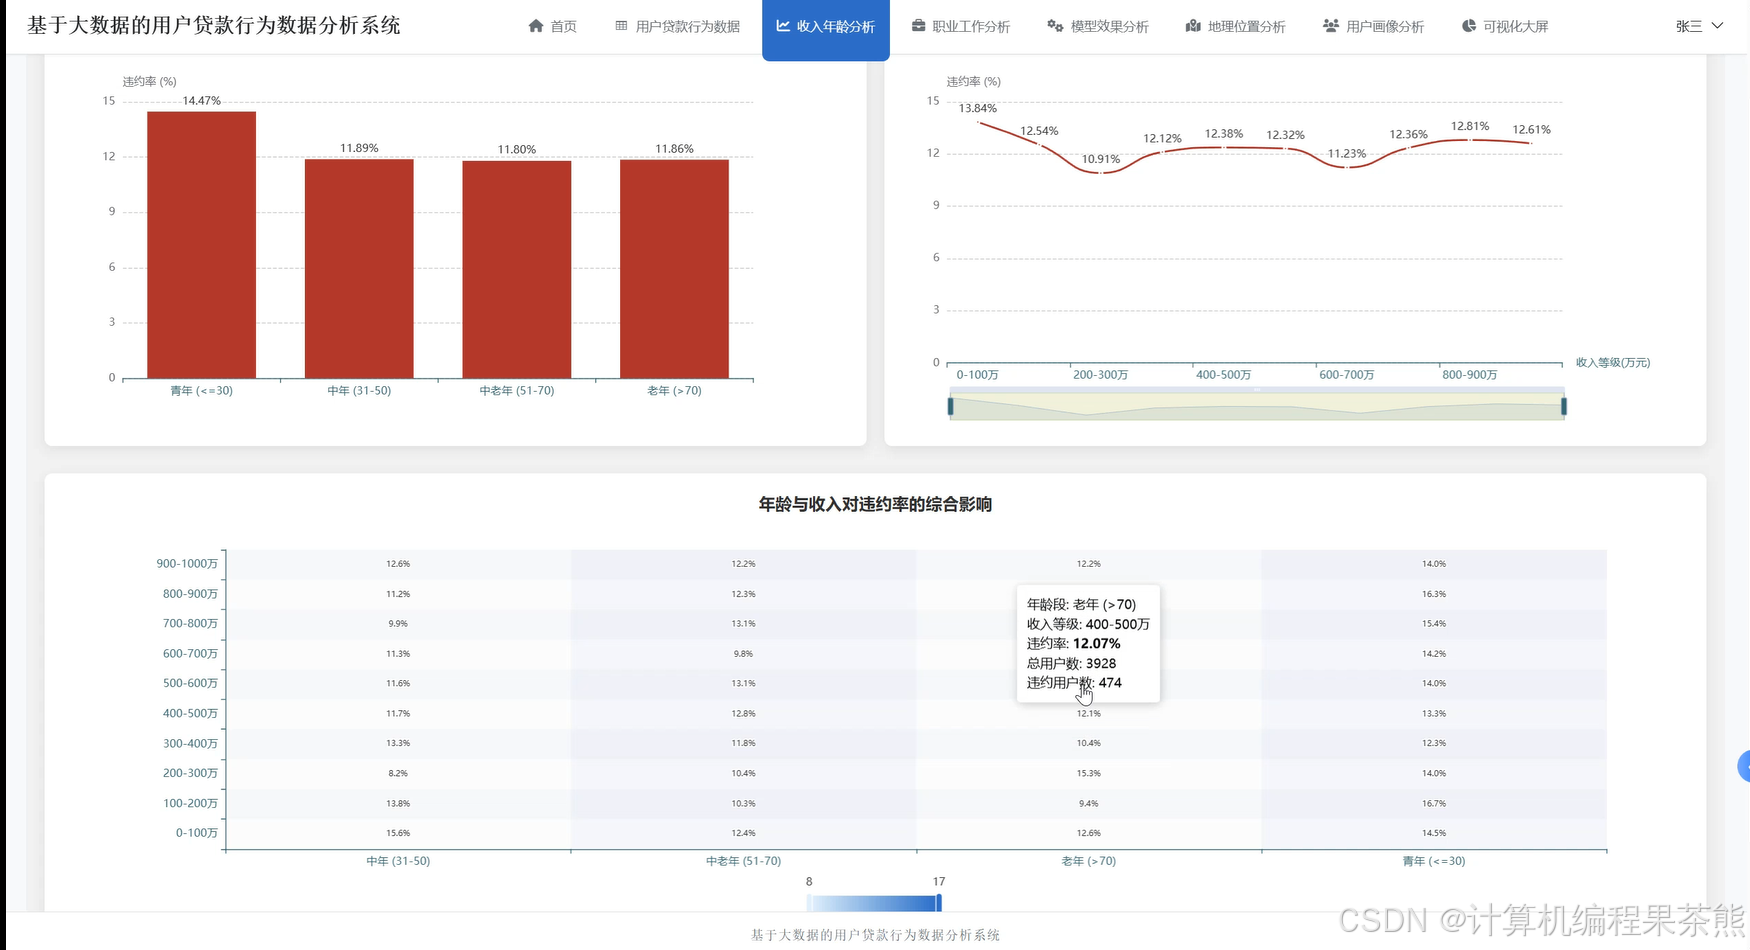The width and height of the screenshot is (1750, 950).
Task: Click the 12.32% point on the line chart
Action: coord(1285,148)
